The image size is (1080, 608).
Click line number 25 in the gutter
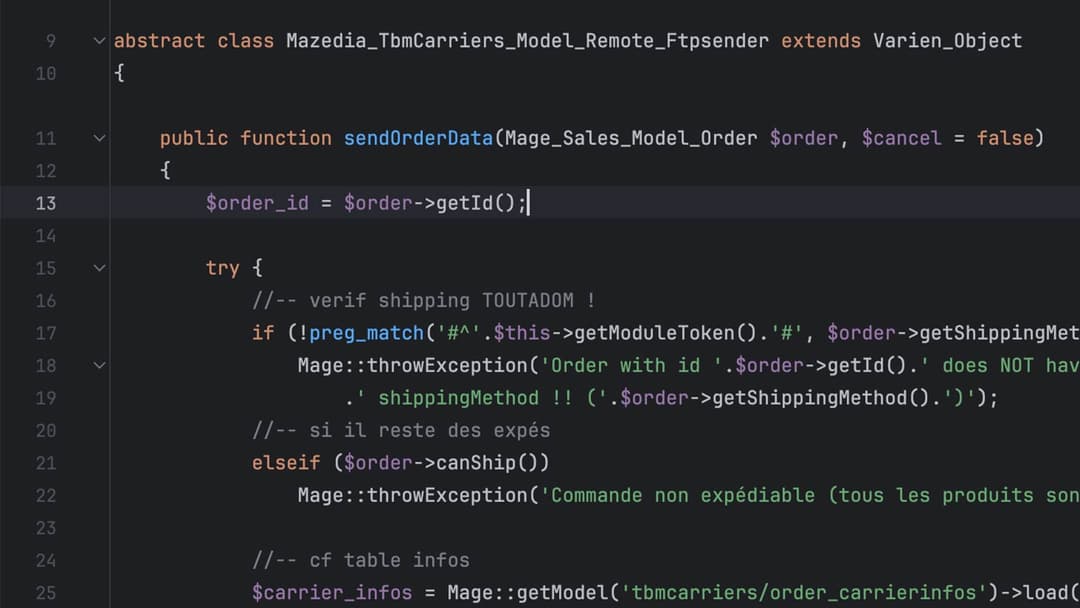click(46, 593)
